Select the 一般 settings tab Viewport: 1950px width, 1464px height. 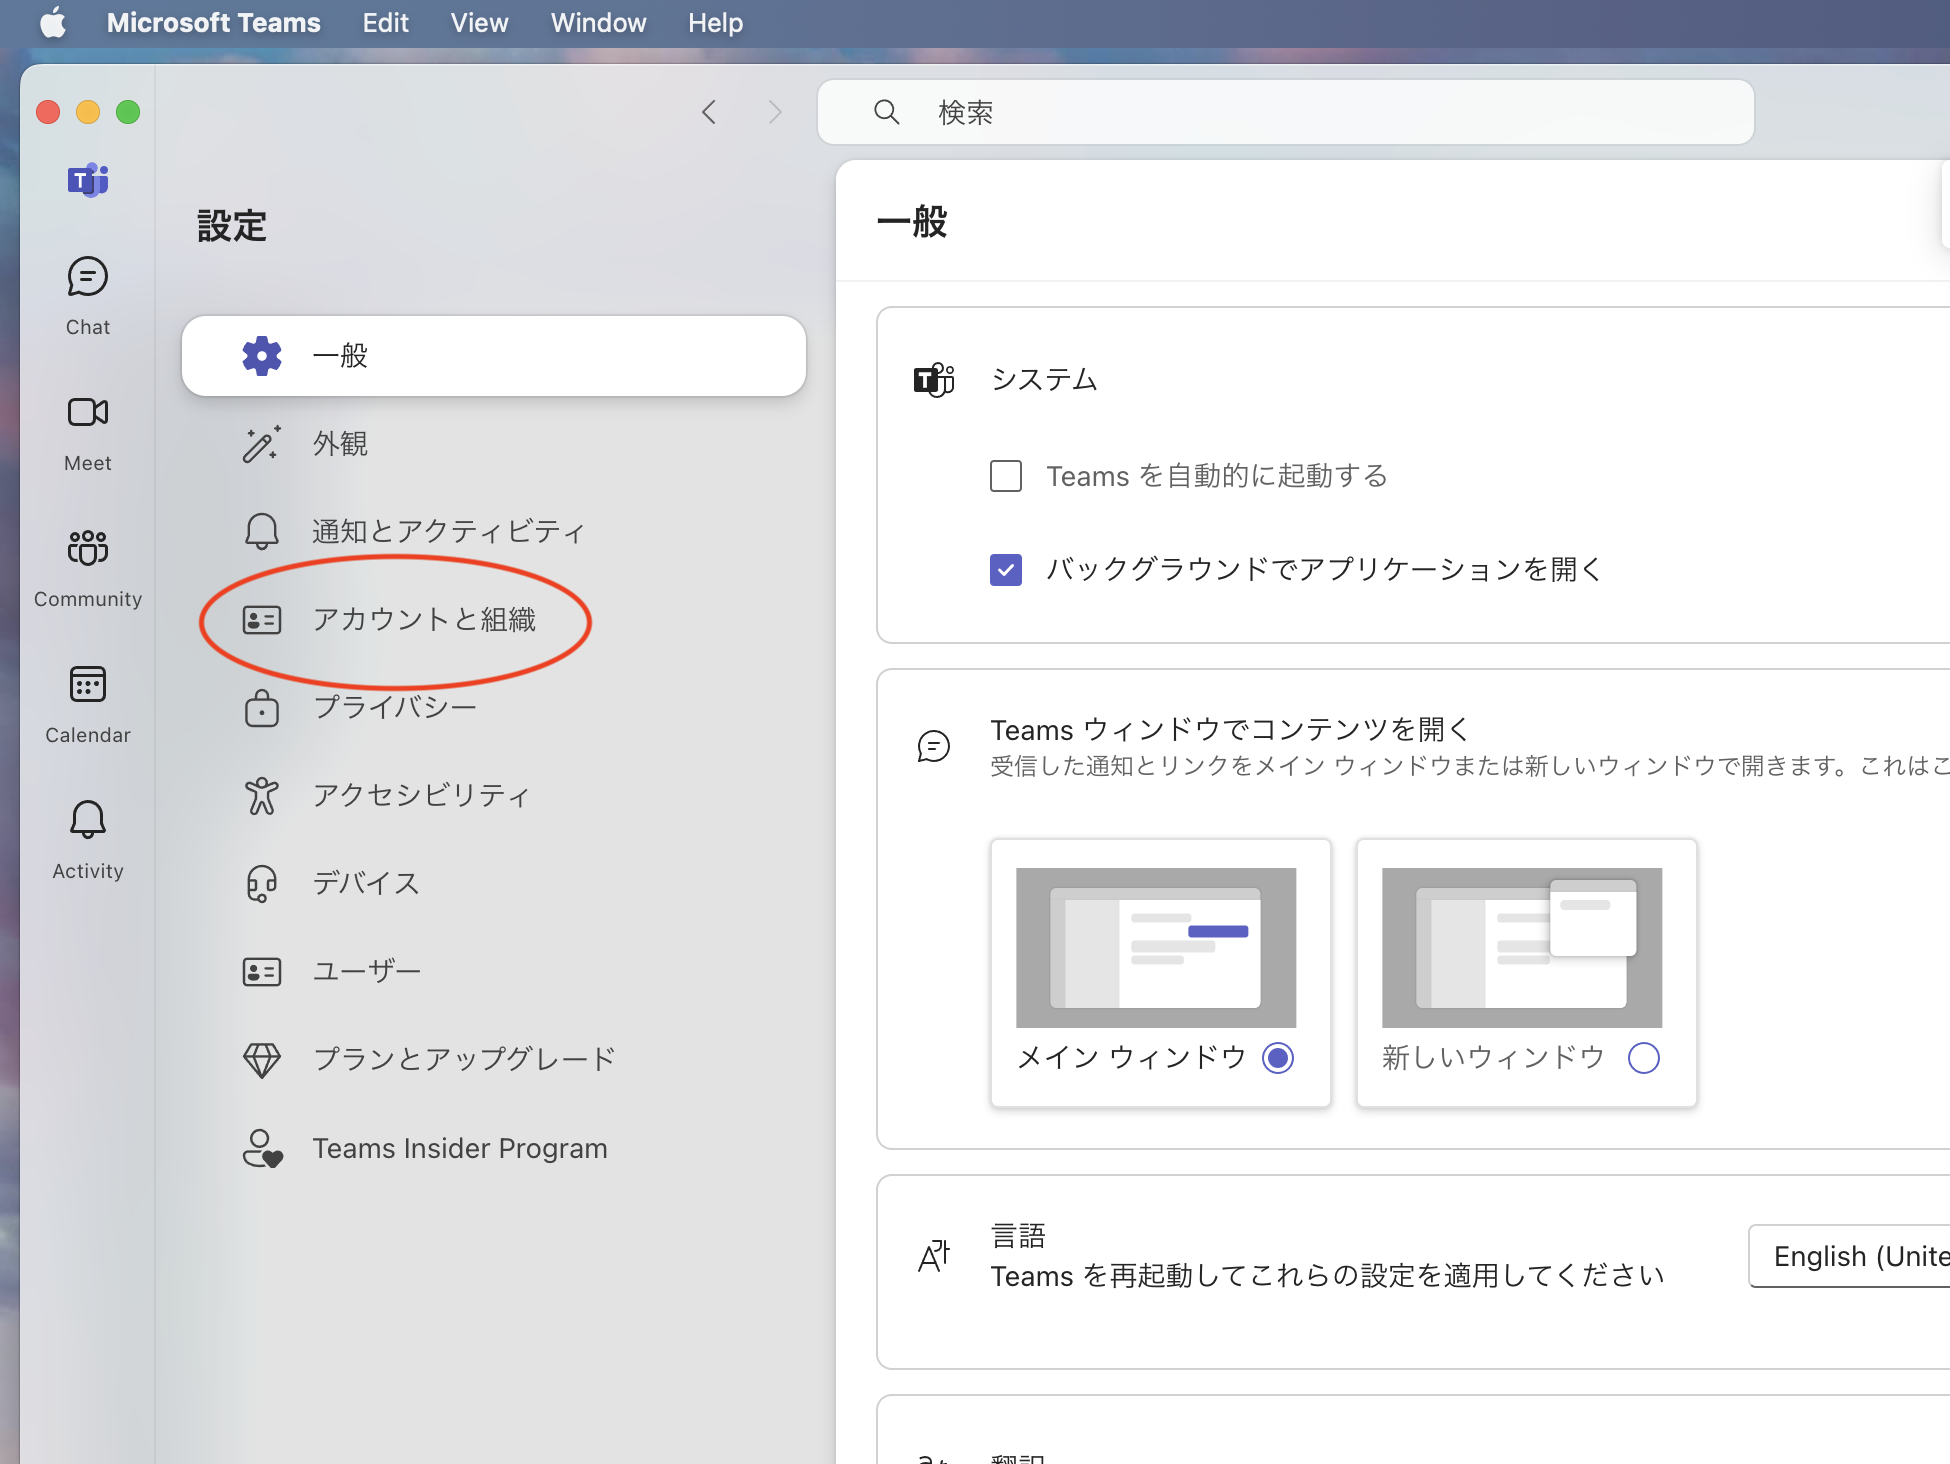click(x=494, y=356)
